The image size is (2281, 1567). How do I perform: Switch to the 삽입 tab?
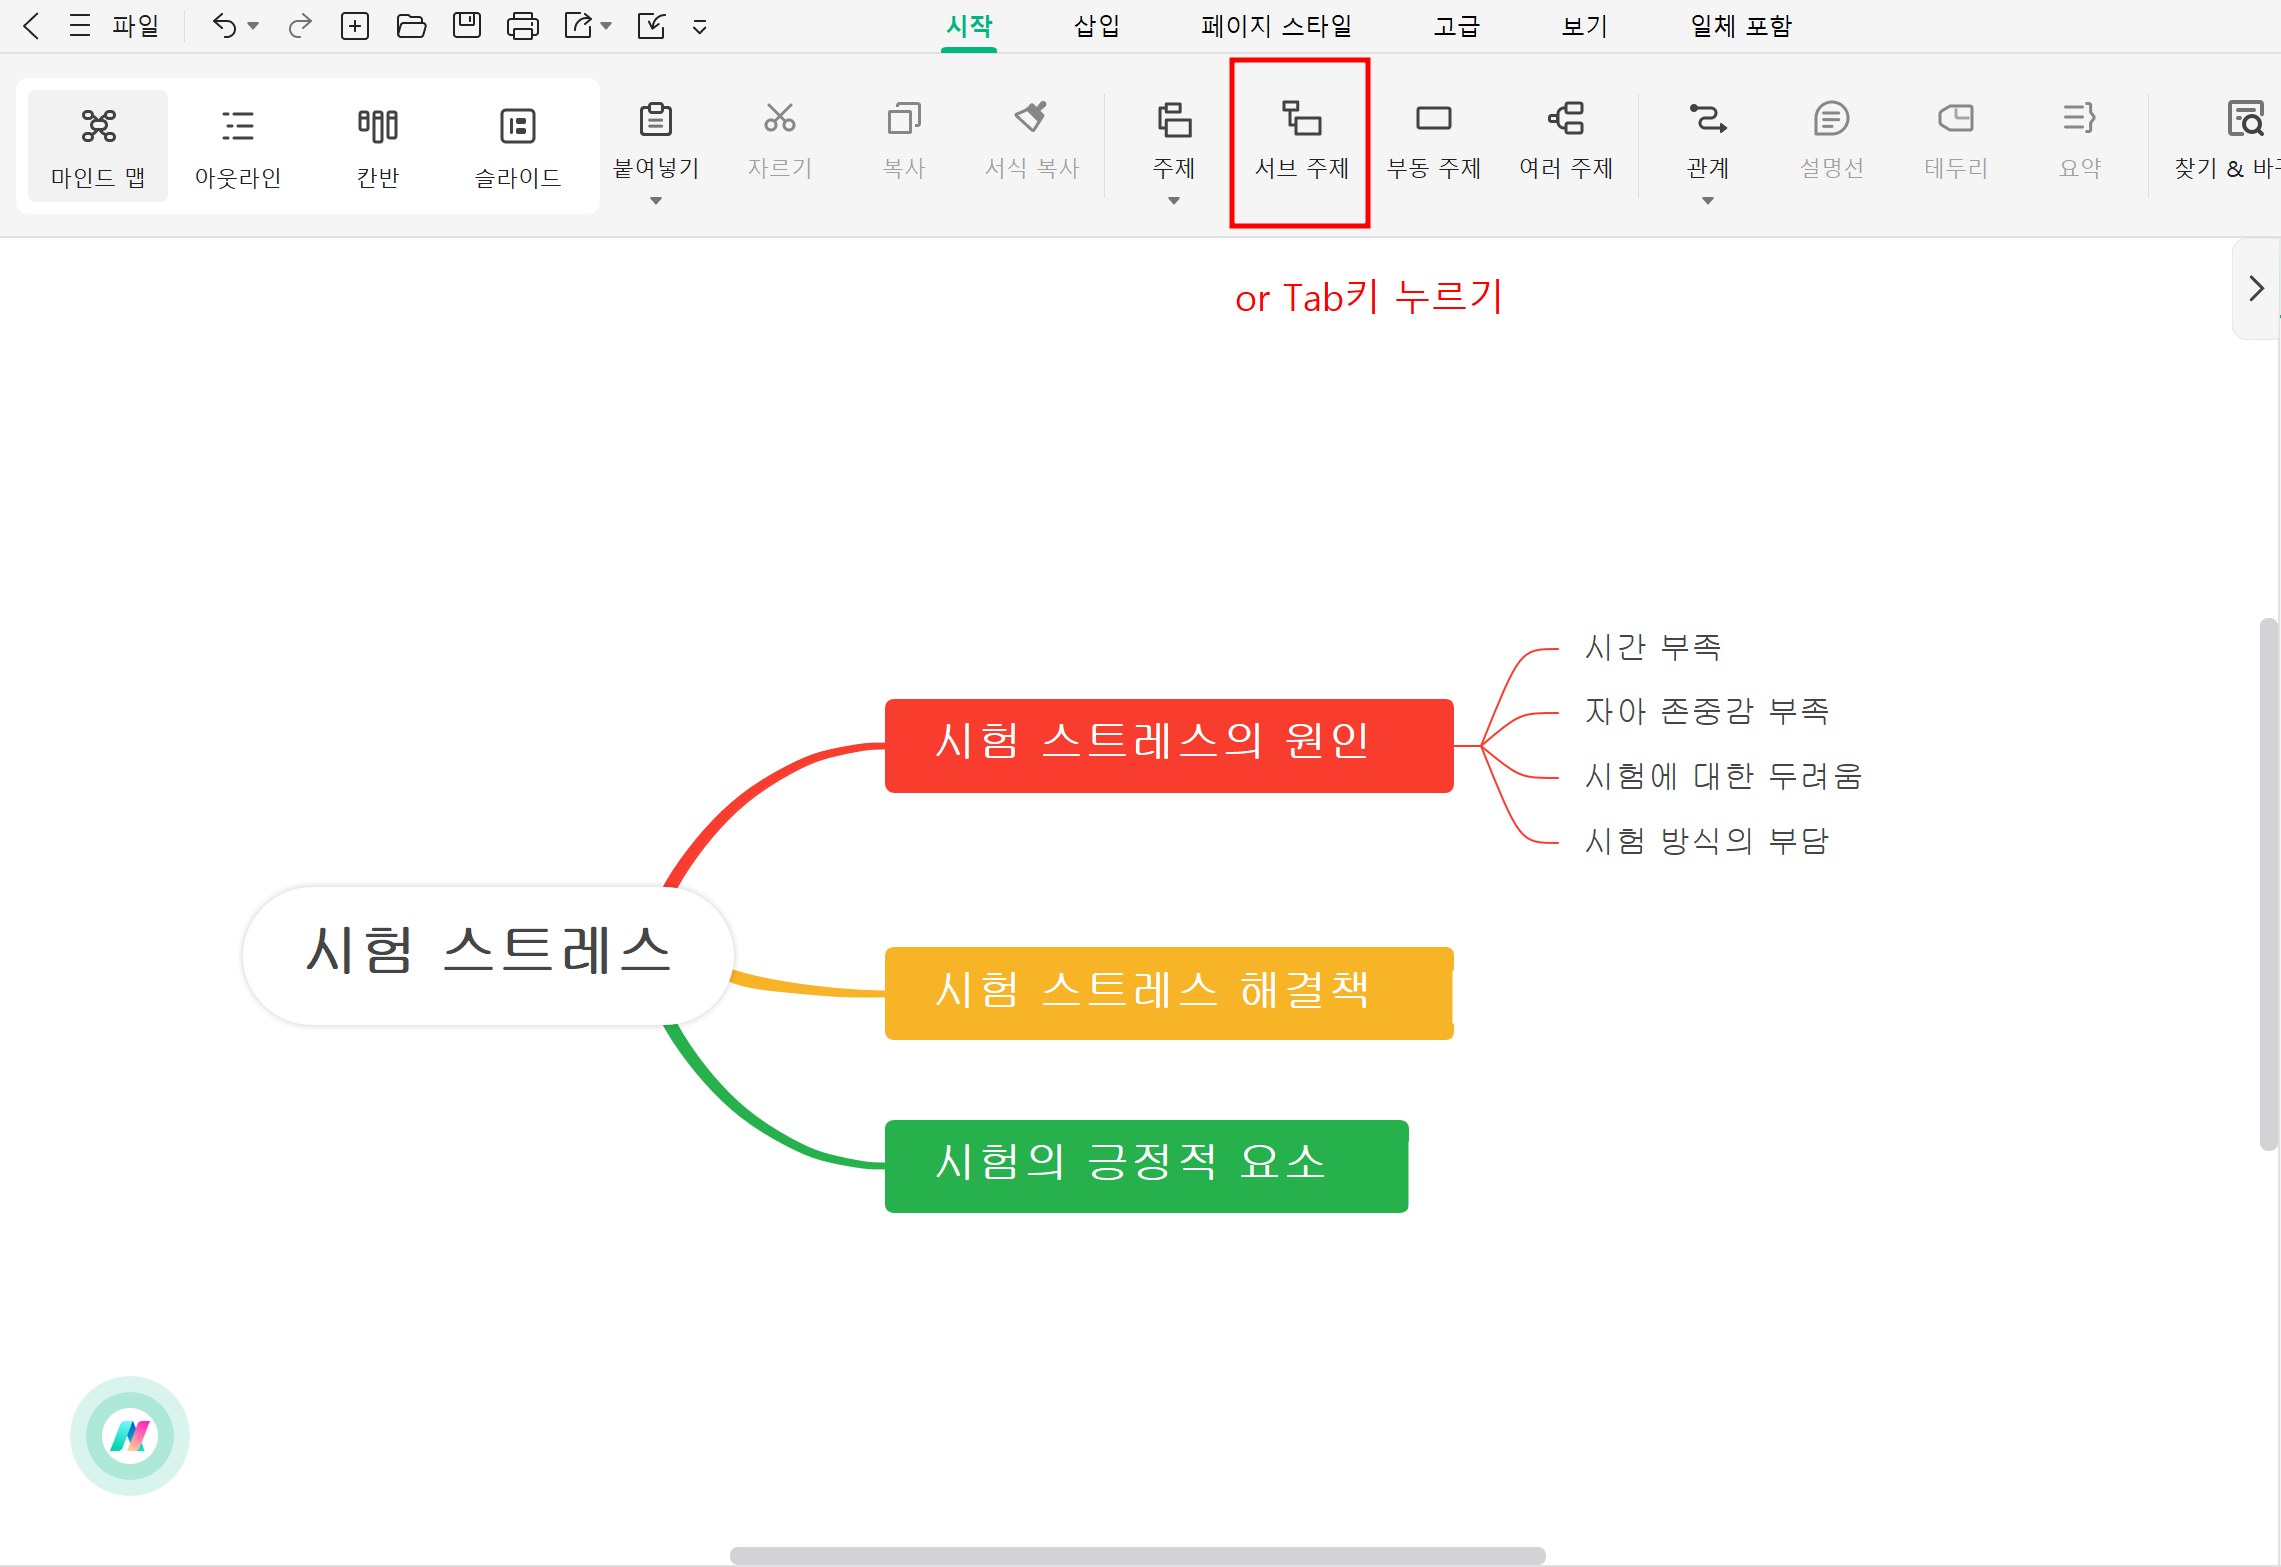point(1097,26)
